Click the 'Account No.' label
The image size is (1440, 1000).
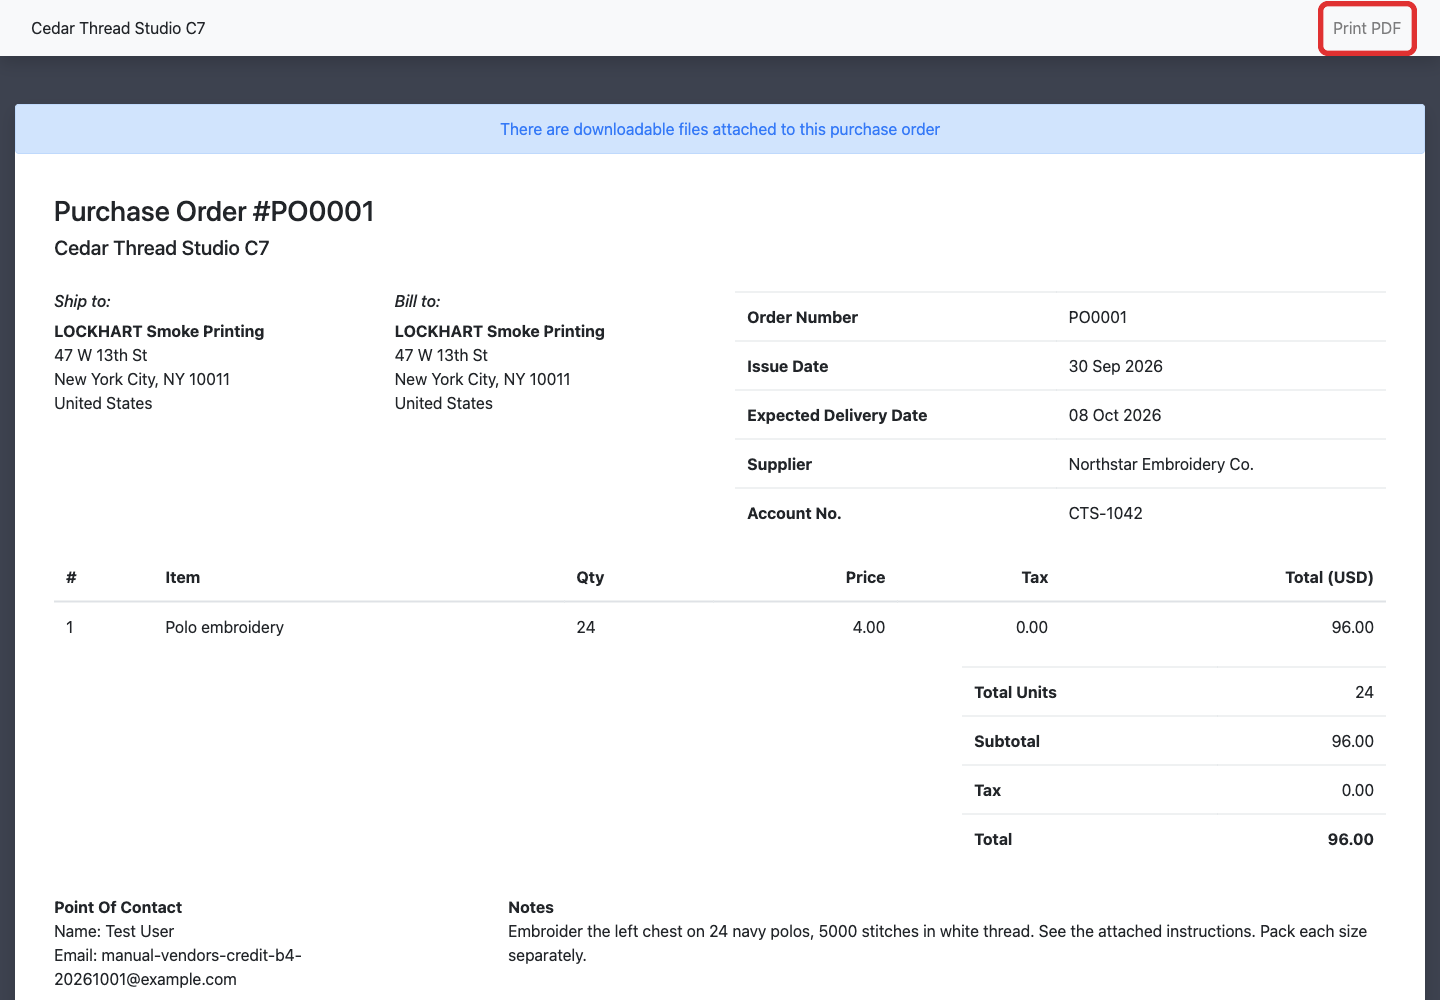(x=794, y=513)
